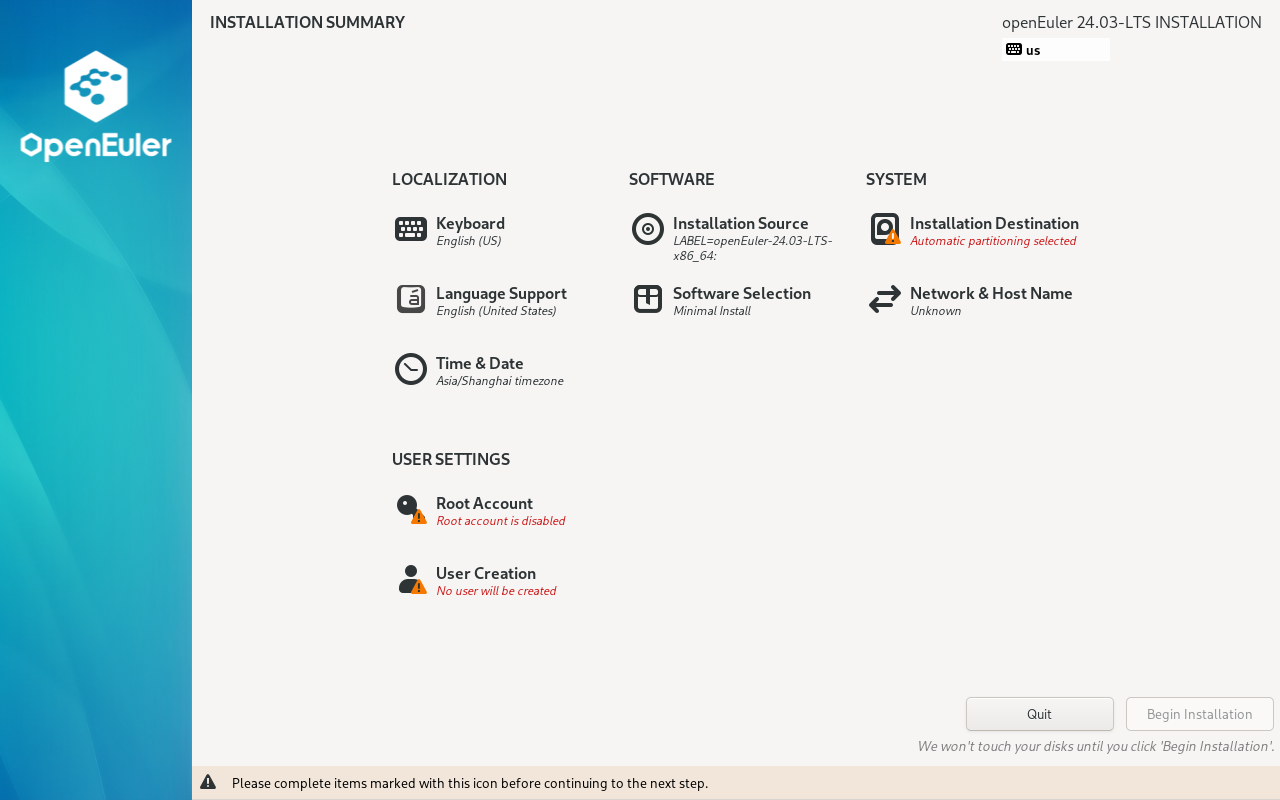Click the User Creation person icon
This screenshot has height=800, width=1280.
[410, 579]
